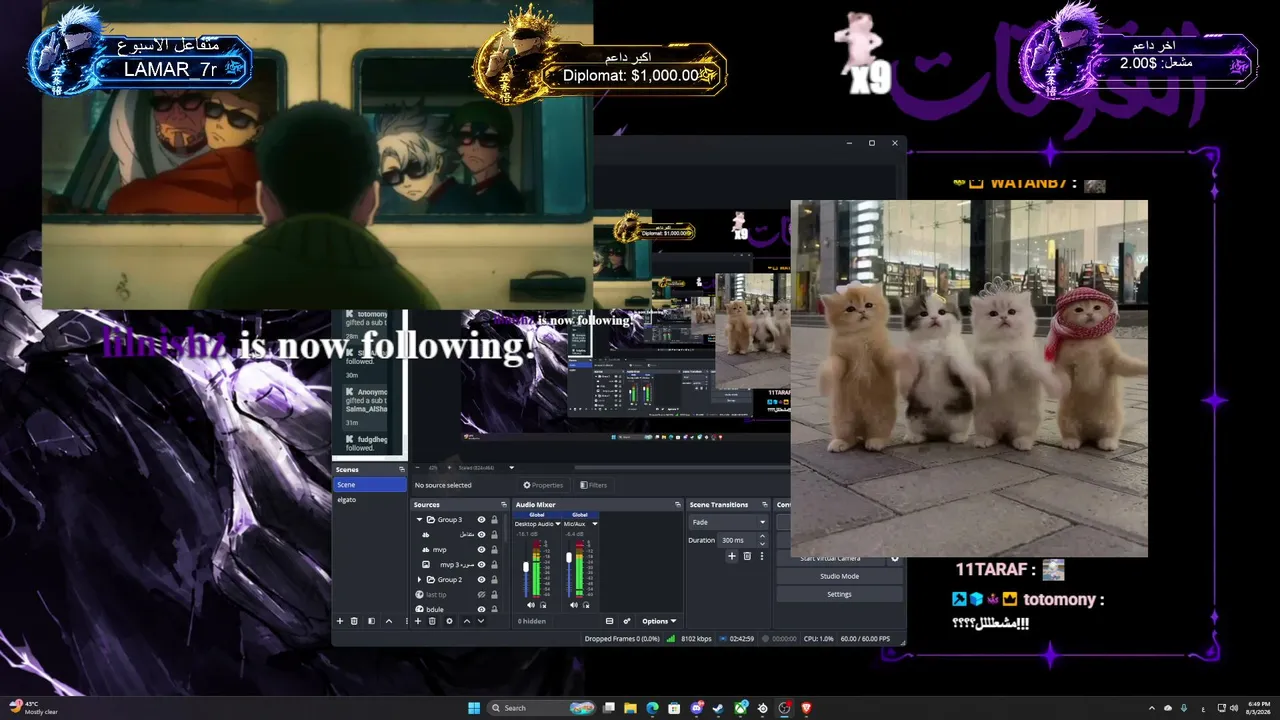This screenshot has width=1280, height=720.
Task: Open source properties gear in Sources toolbar
Action: coord(449,621)
